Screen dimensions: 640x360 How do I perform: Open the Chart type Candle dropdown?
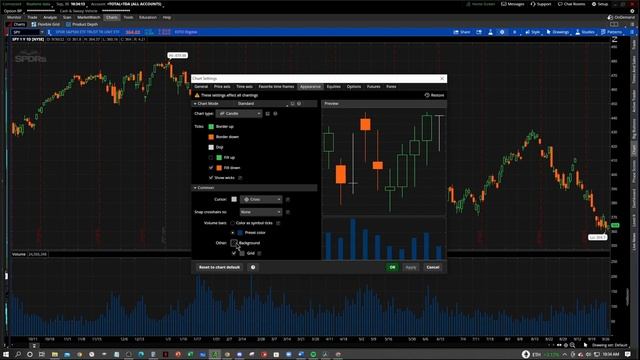pyautogui.click(x=238, y=113)
